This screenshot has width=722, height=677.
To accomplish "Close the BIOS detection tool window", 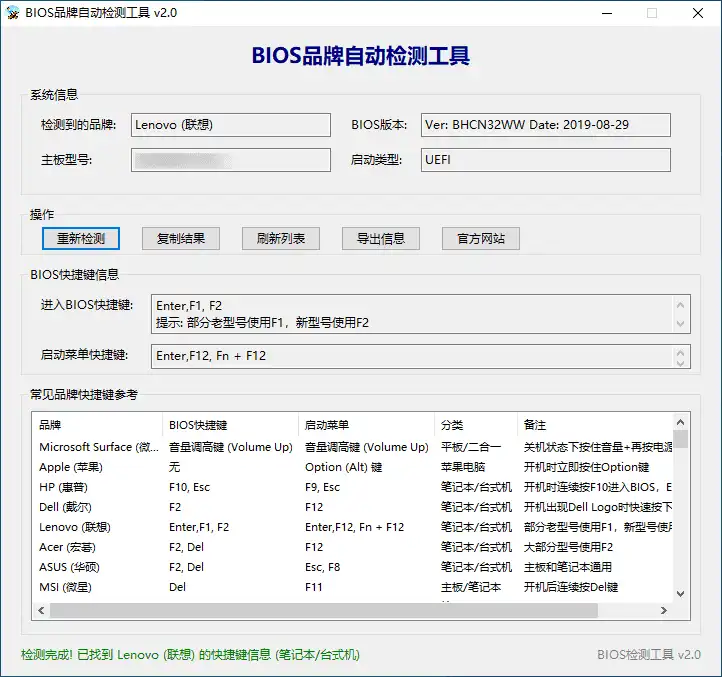I will click(698, 13).
